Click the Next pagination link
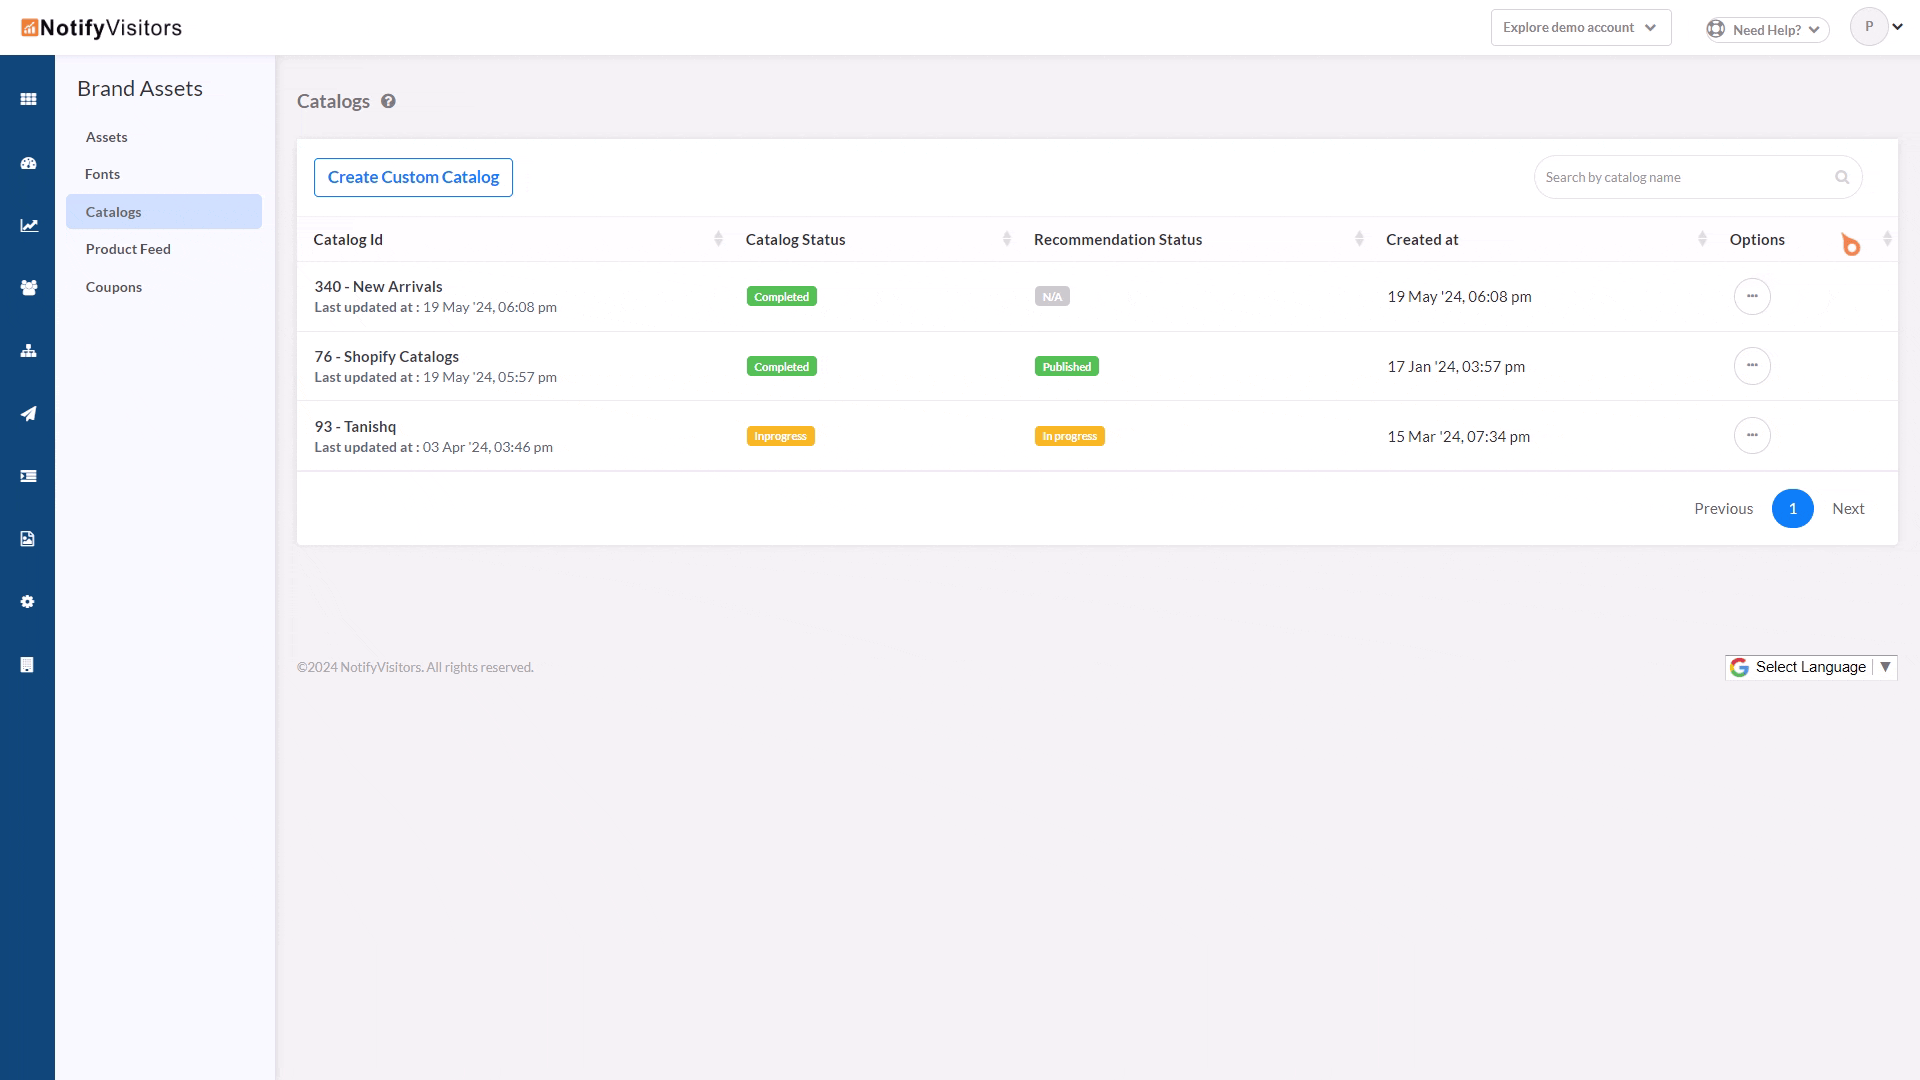This screenshot has width=1920, height=1080. pyautogui.click(x=1848, y=508)
